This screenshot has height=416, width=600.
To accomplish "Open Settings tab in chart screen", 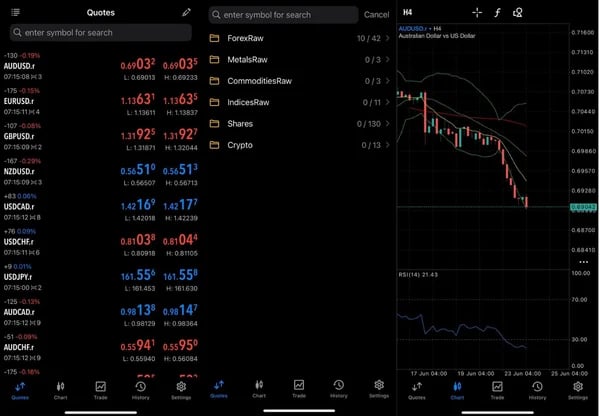I will click(578, 390).
